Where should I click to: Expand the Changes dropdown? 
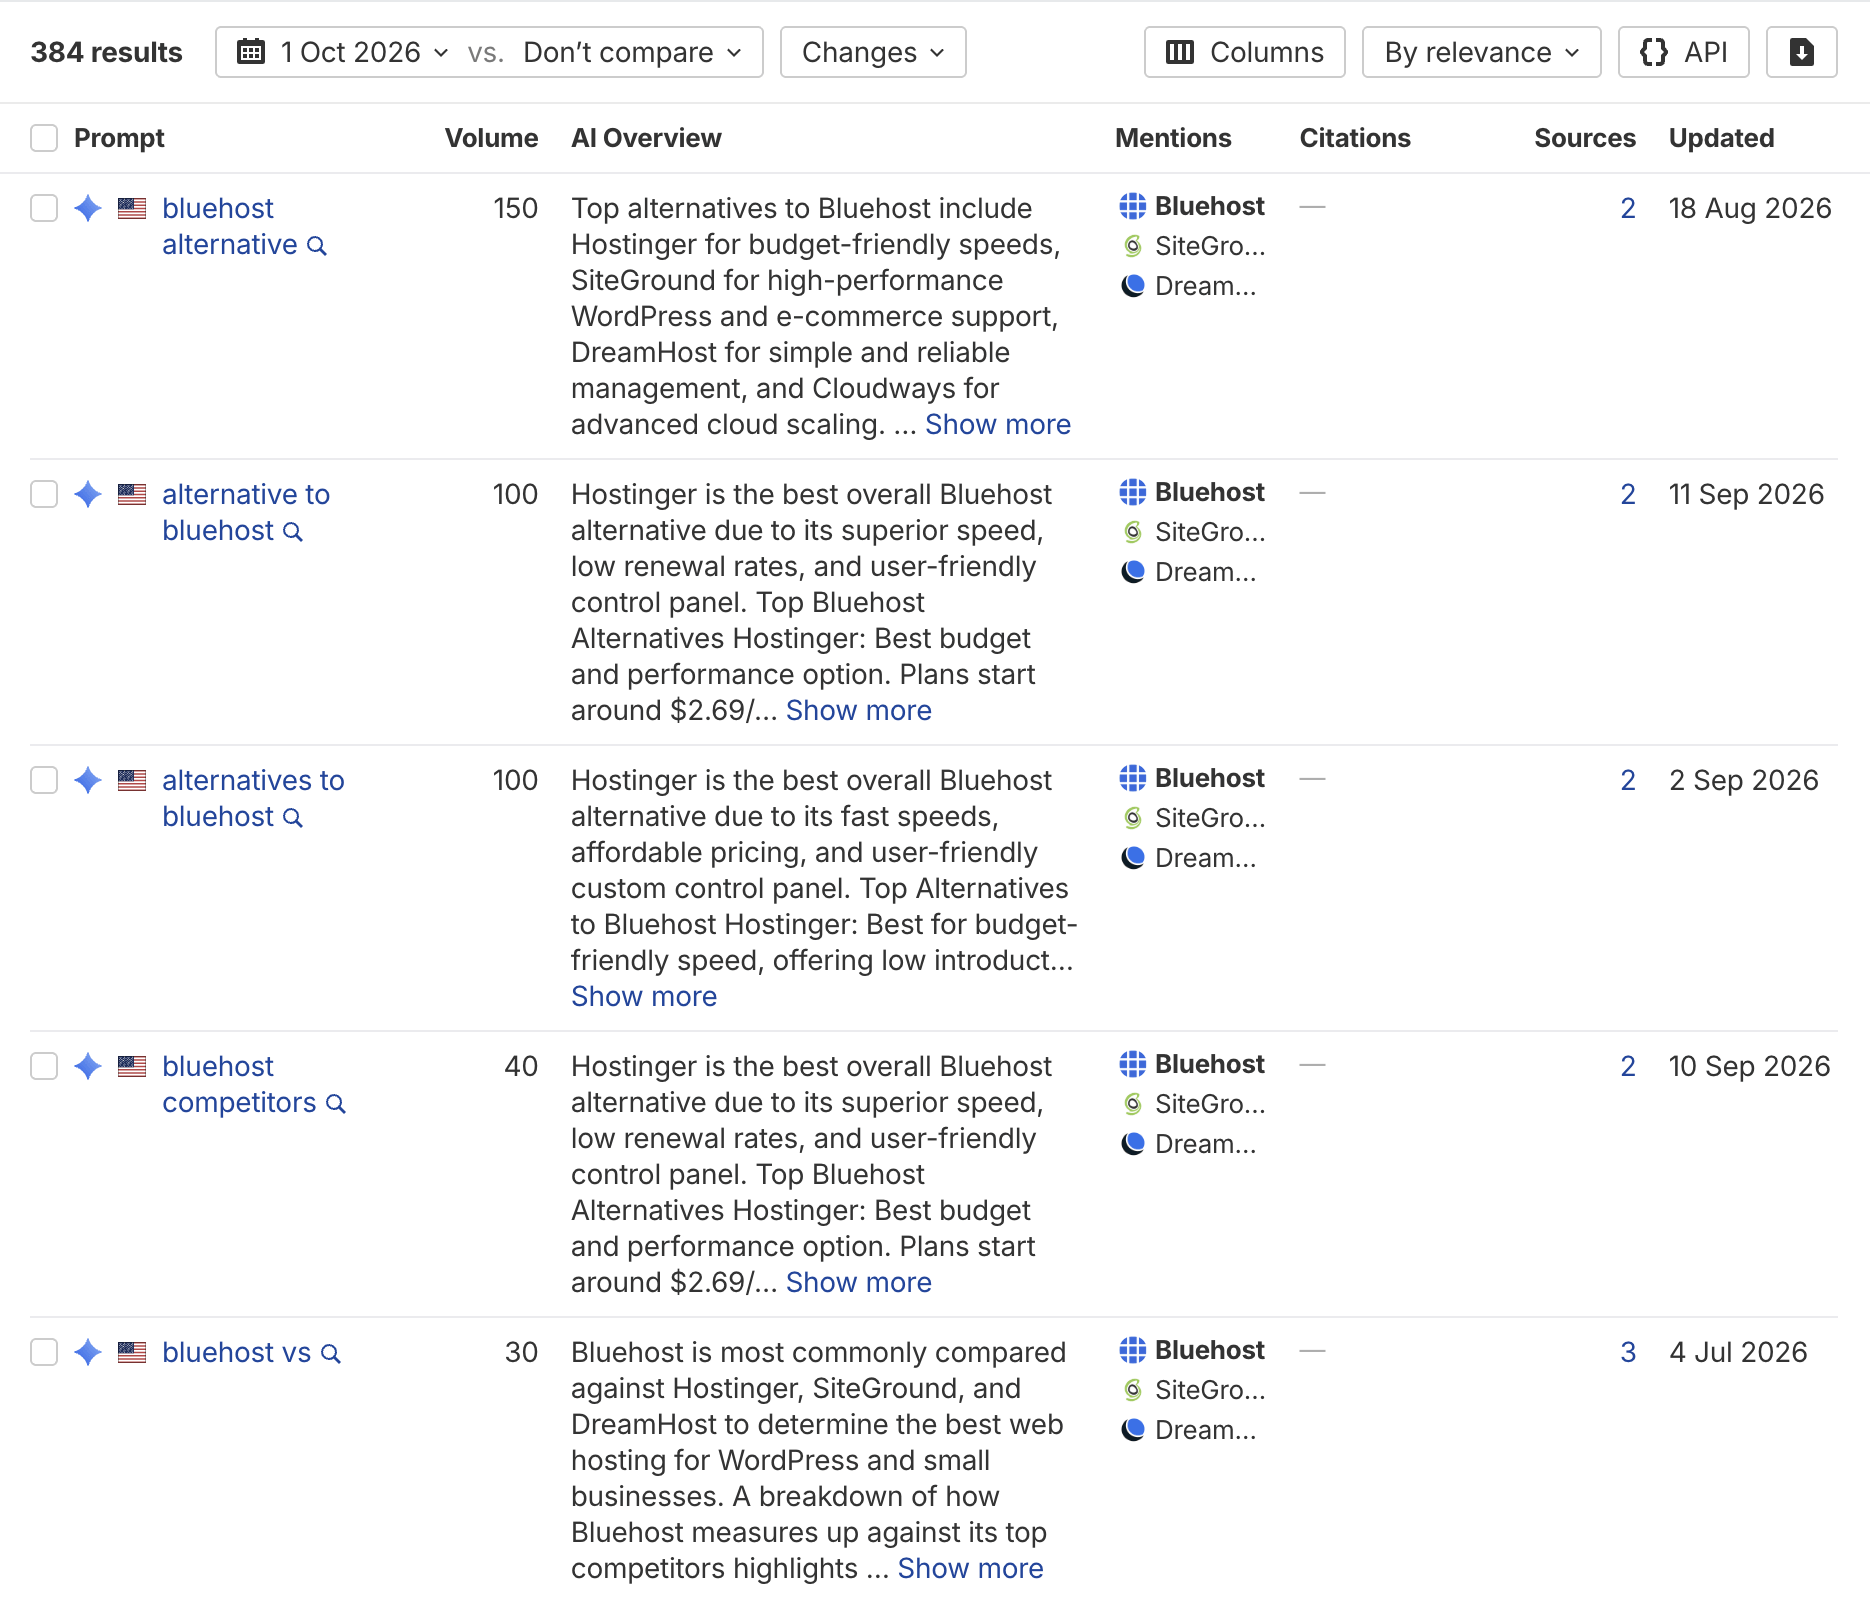(x=873, y=52)
